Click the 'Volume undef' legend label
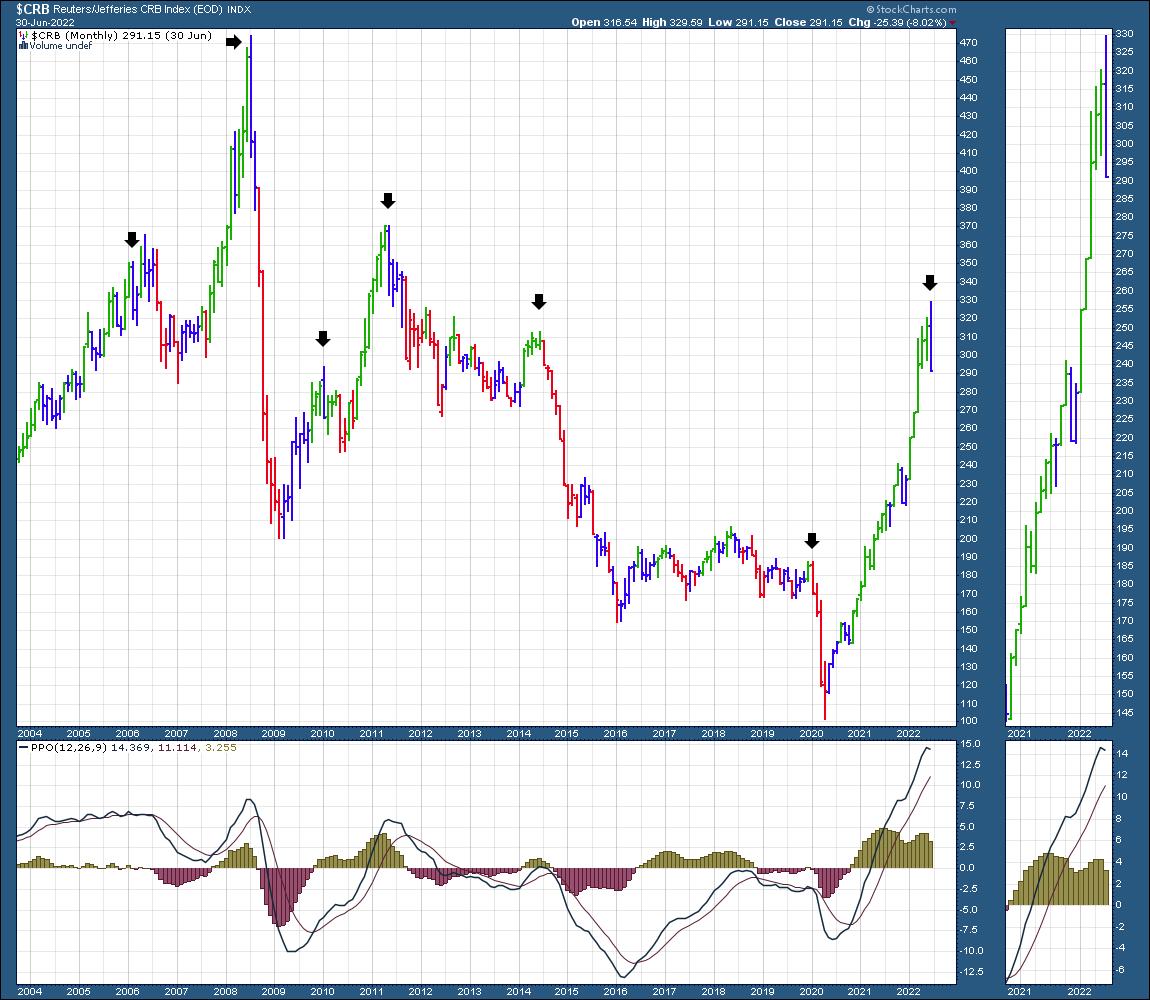The image size is (1150, 1000). (61, 45)
